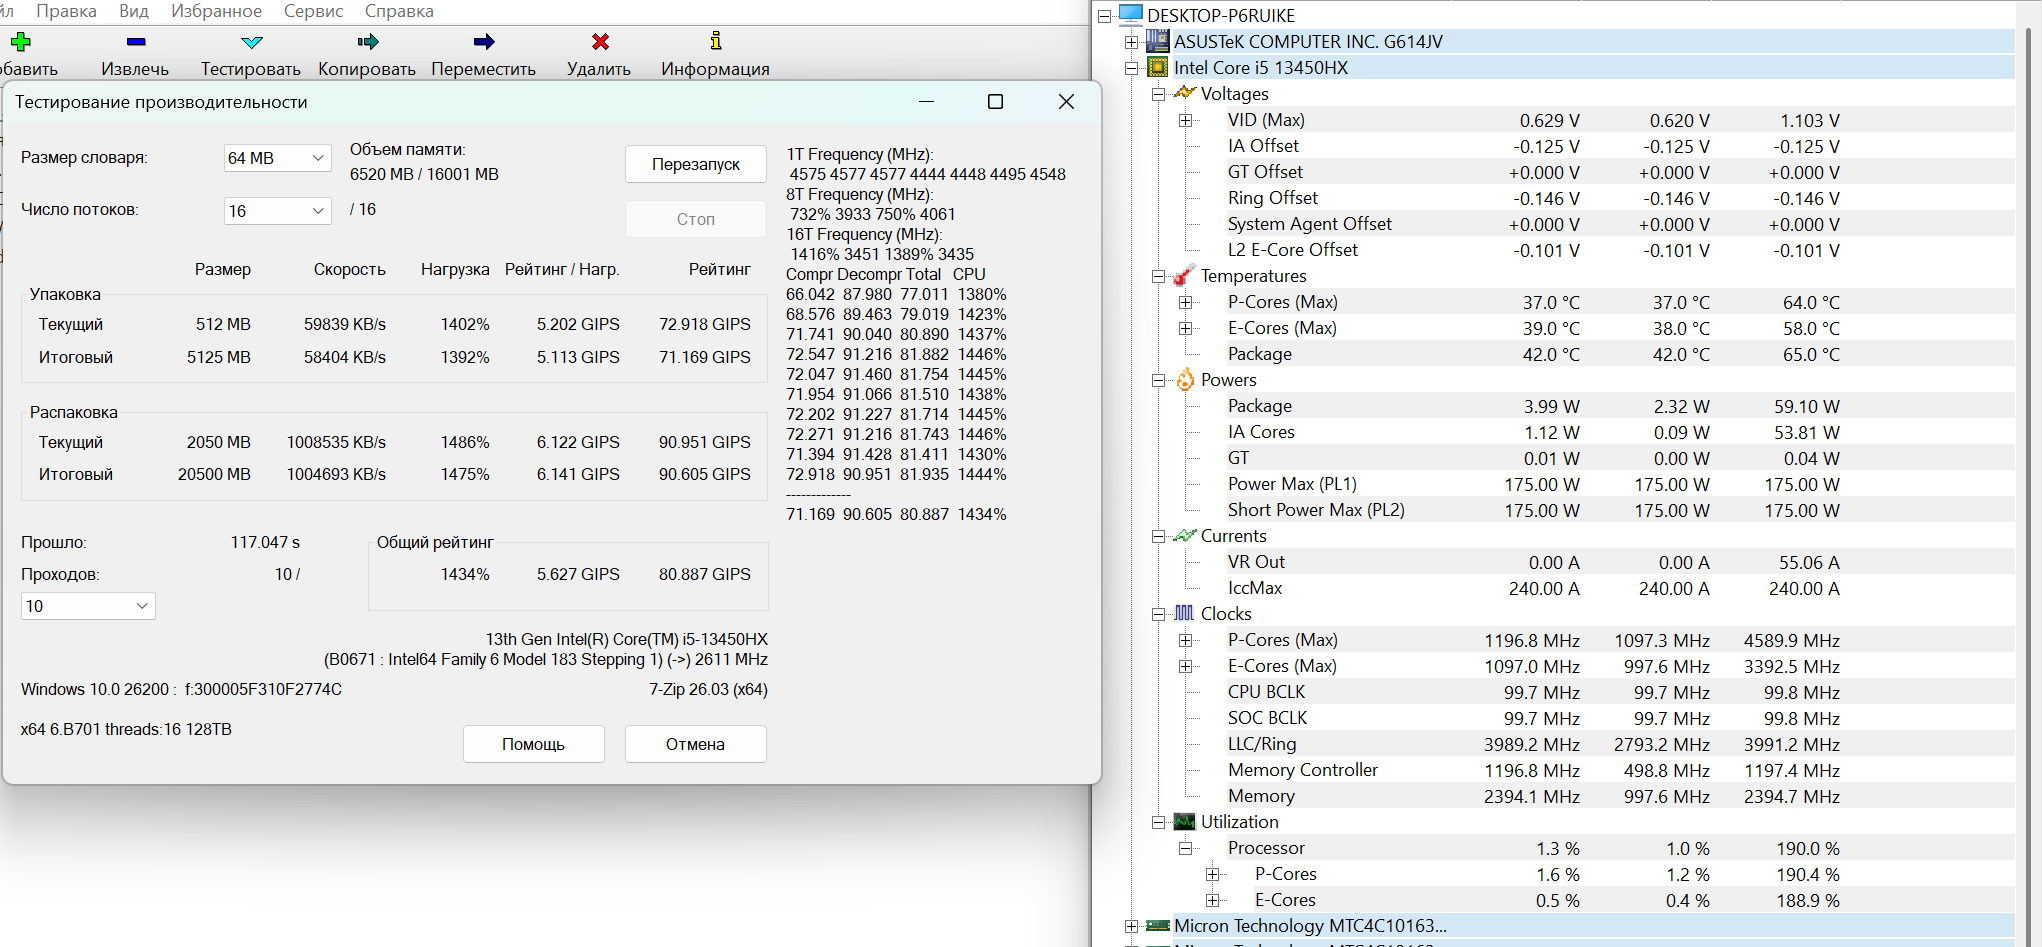The width and height of the screenshot is (2042, 947).
Task: Click the Intel Core i5 CPU chip icon
Action: 1157,67
